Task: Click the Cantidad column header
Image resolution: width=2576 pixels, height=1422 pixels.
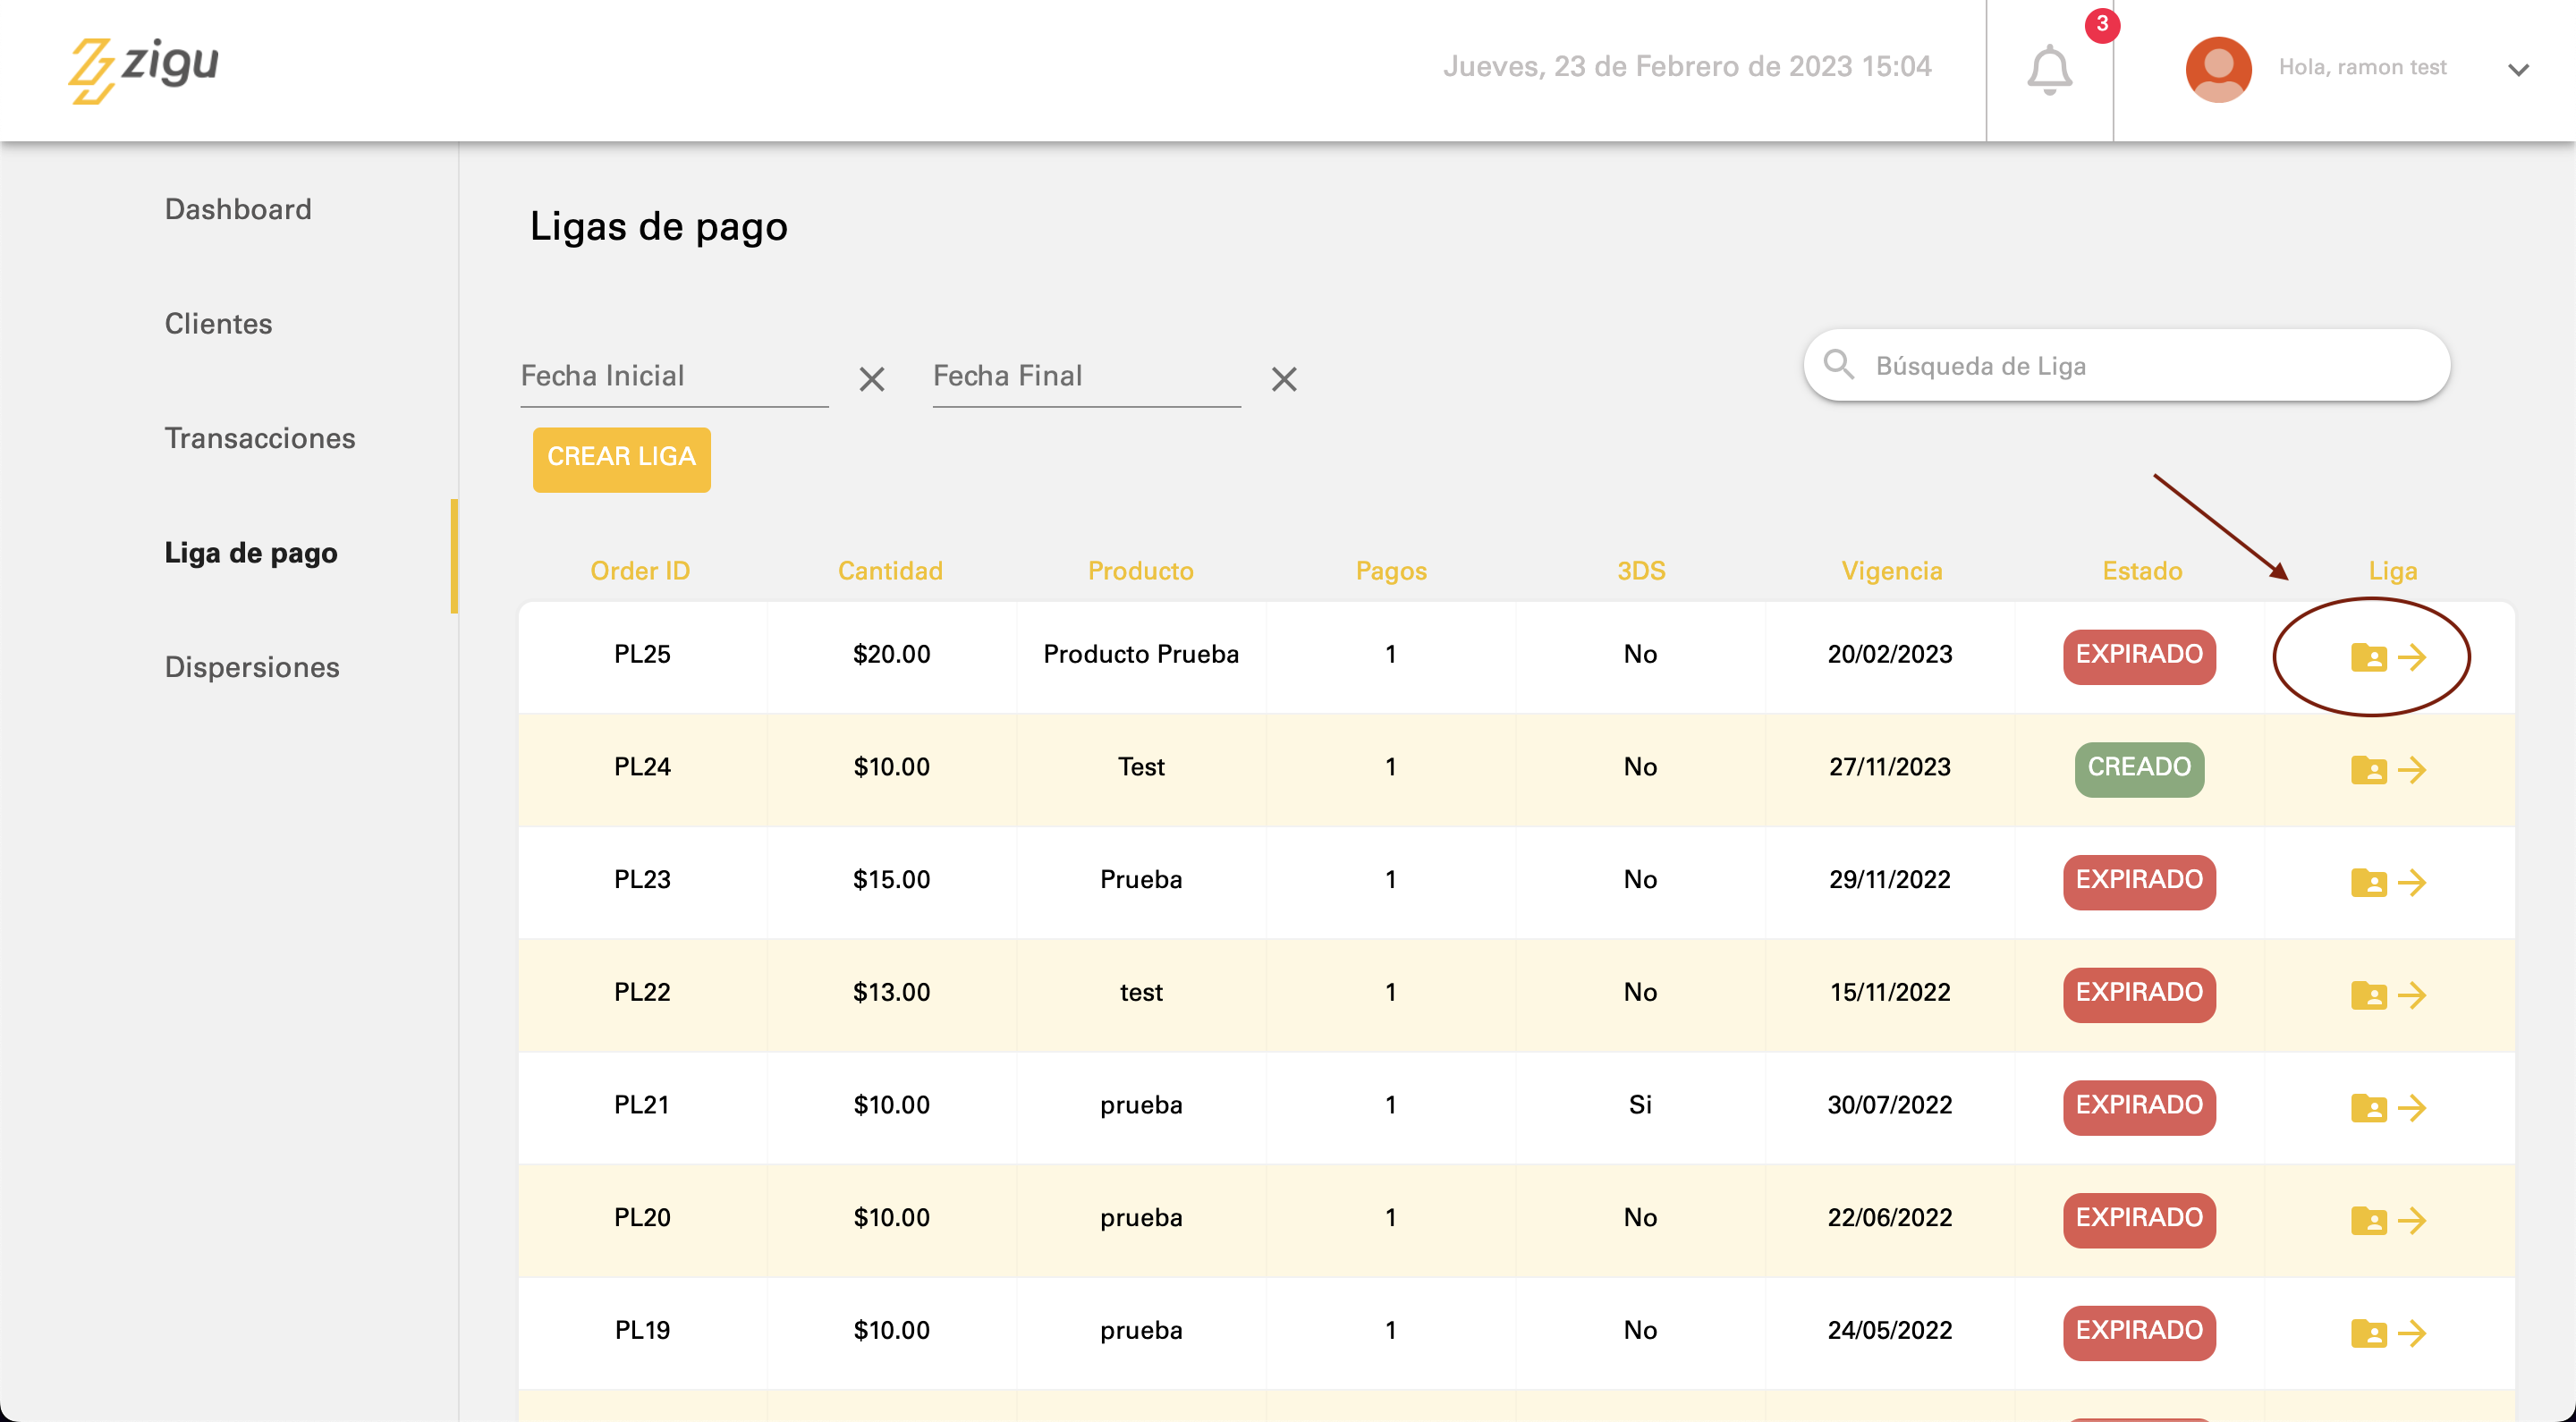Action: click(890, 571)
